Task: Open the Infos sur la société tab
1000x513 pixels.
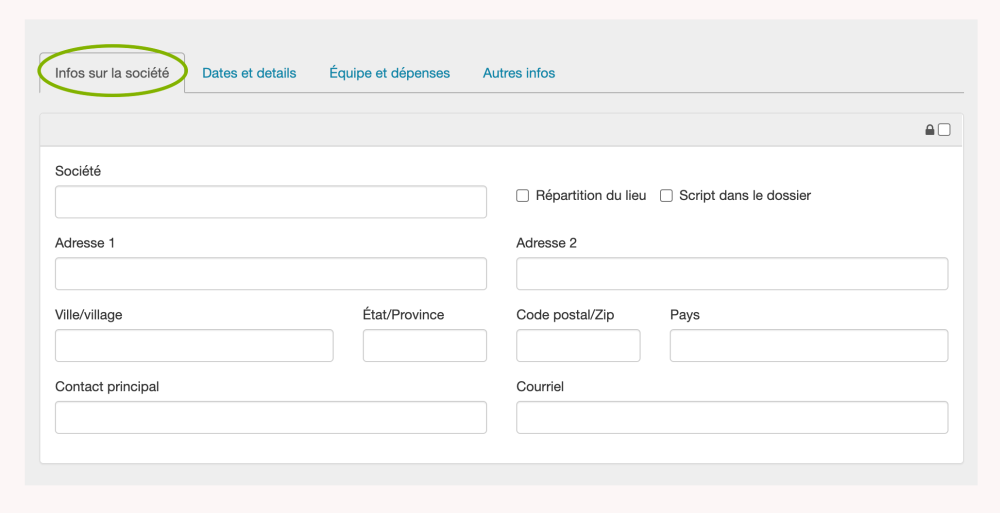Action: 112,73
